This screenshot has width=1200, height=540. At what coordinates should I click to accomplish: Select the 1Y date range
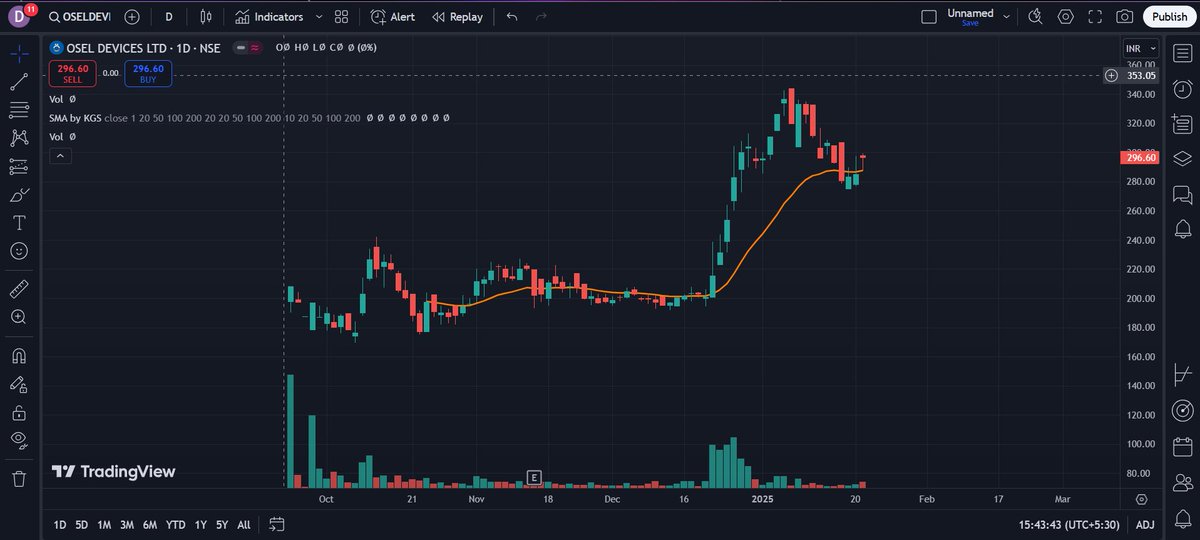pos(201,524)
